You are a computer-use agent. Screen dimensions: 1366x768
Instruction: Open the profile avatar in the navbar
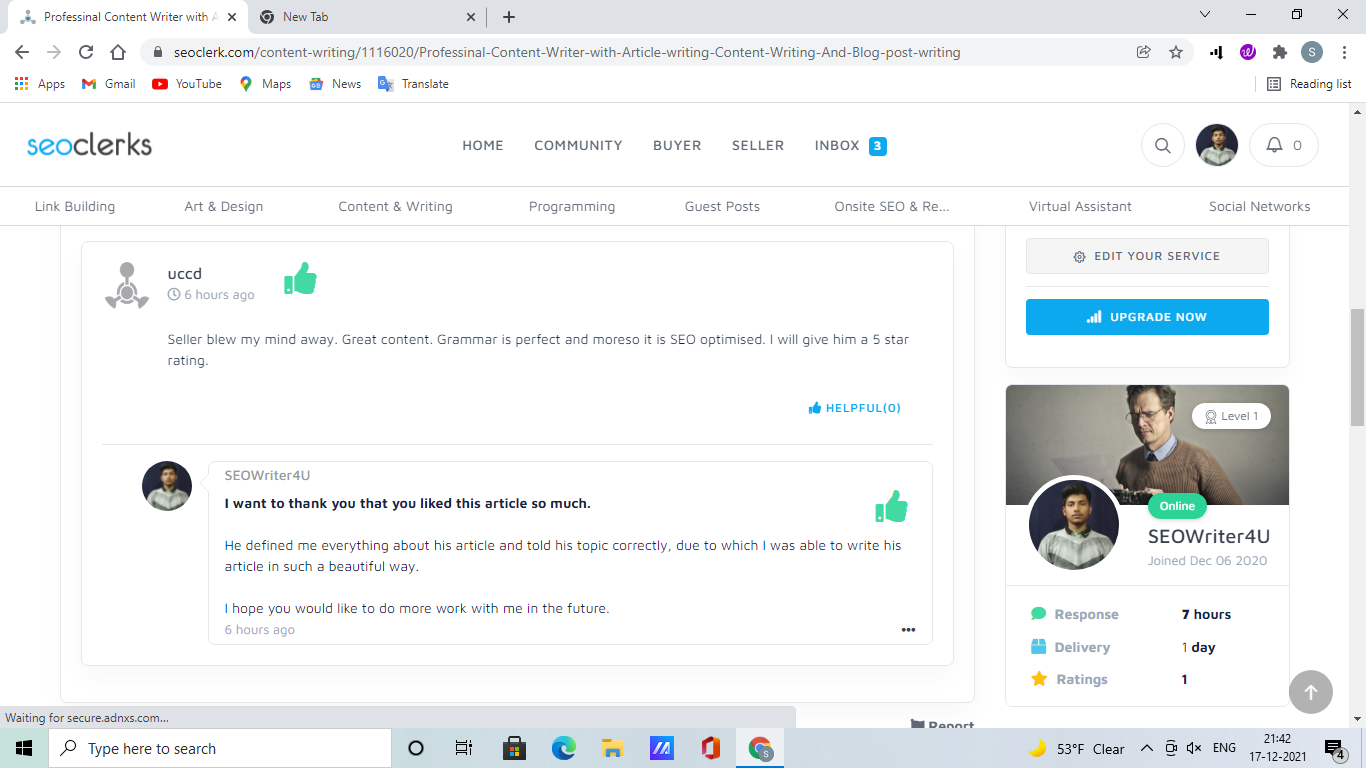[1216, 145]
